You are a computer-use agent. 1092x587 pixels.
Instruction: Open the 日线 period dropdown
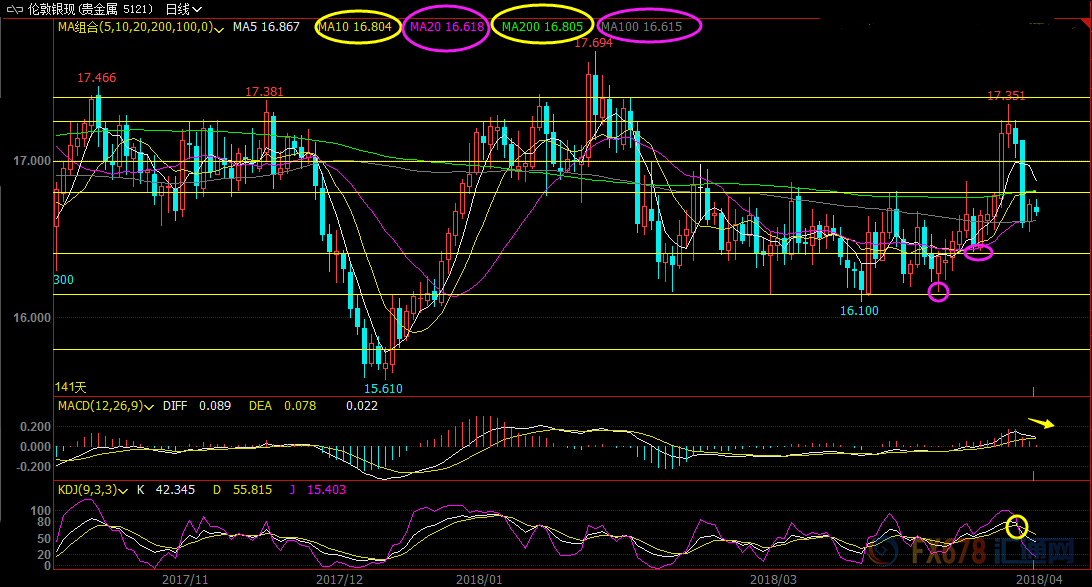point(184,9)
